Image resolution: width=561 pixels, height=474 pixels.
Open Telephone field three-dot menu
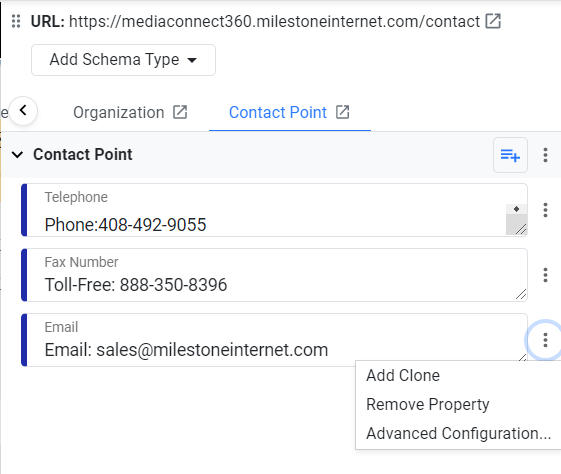tap(545, 210)
